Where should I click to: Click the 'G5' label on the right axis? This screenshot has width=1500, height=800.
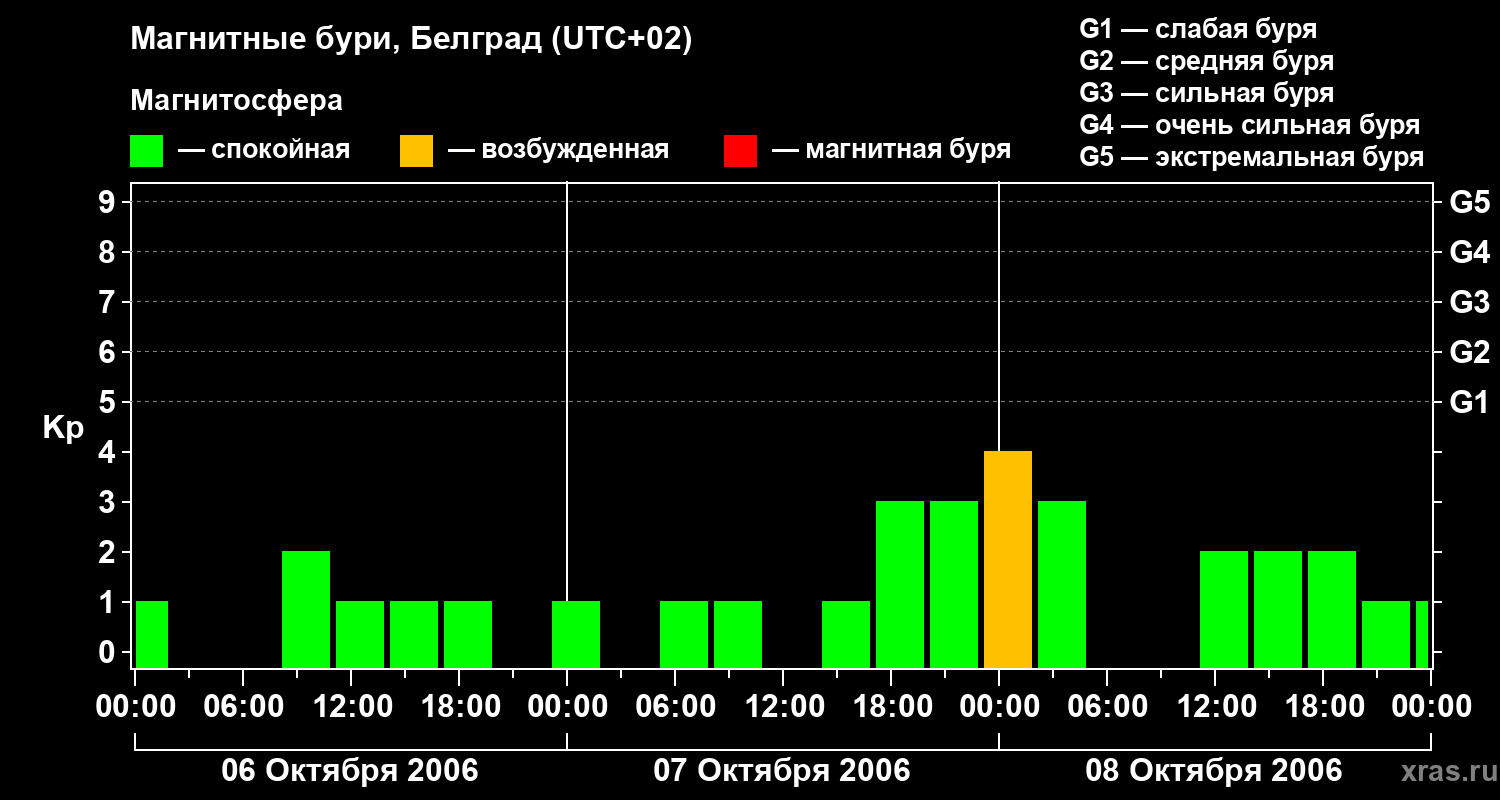pos(1469,202)
